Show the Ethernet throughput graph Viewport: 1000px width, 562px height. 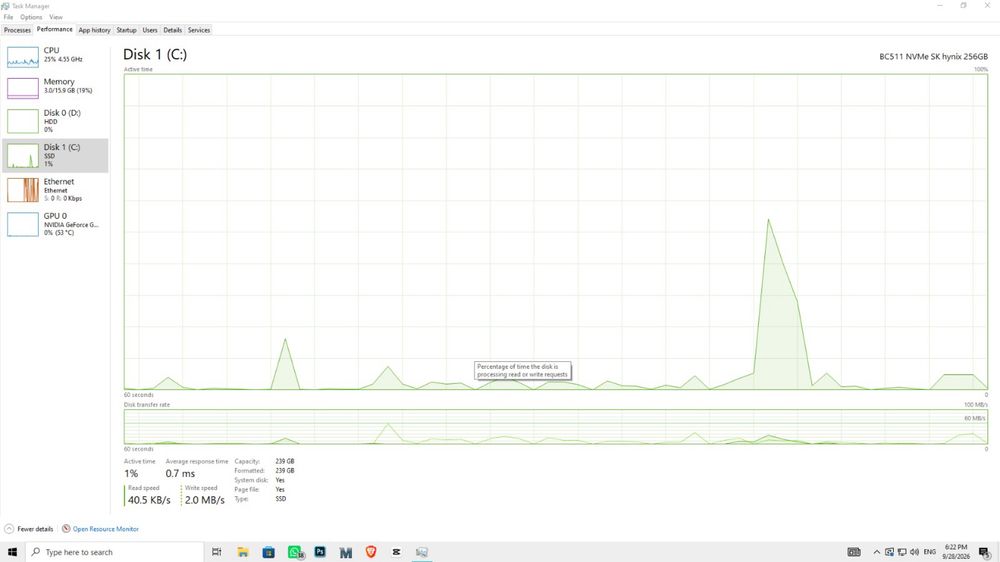[55, 190]
